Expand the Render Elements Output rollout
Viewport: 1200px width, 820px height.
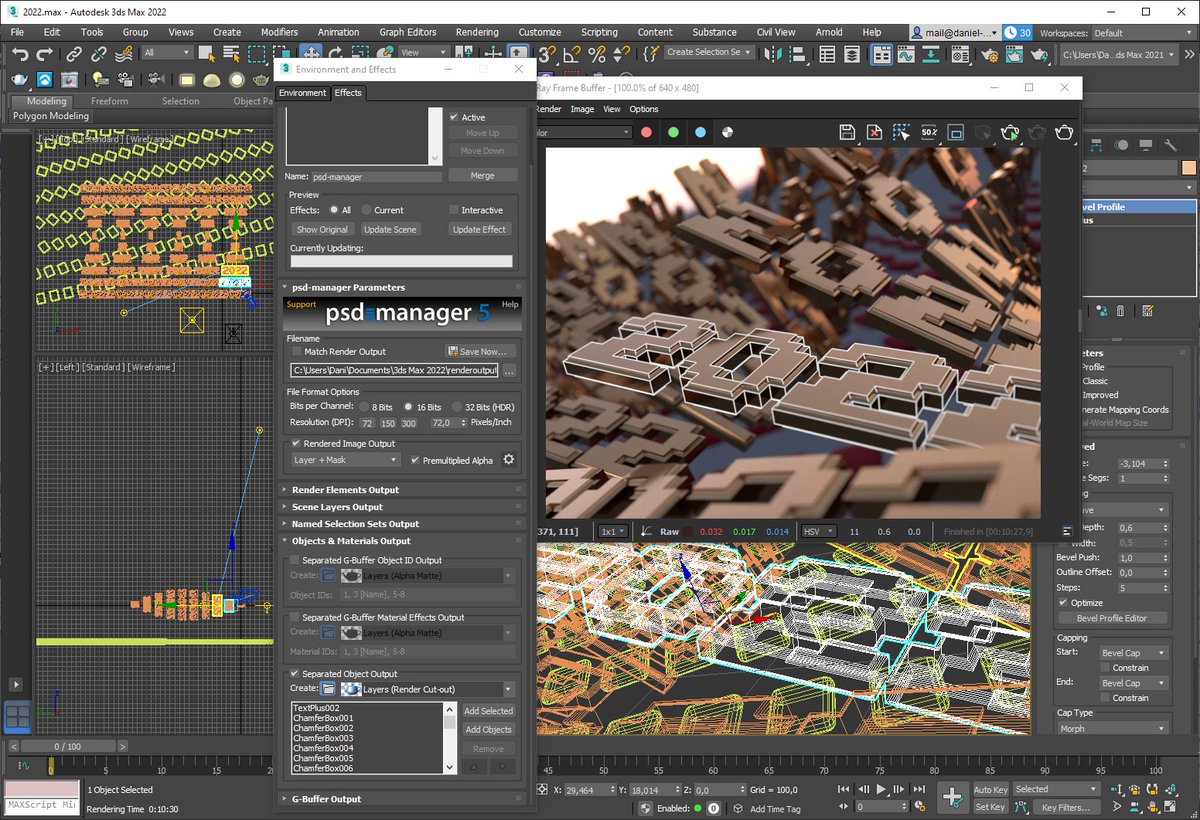(x=402, y=490)
